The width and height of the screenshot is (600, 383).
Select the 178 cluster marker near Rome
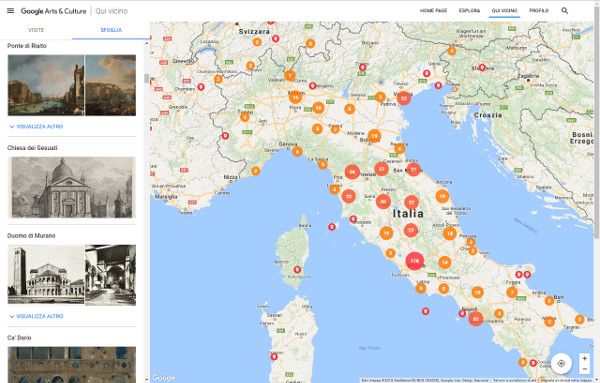pyautogui.click(x=415, y=261)
